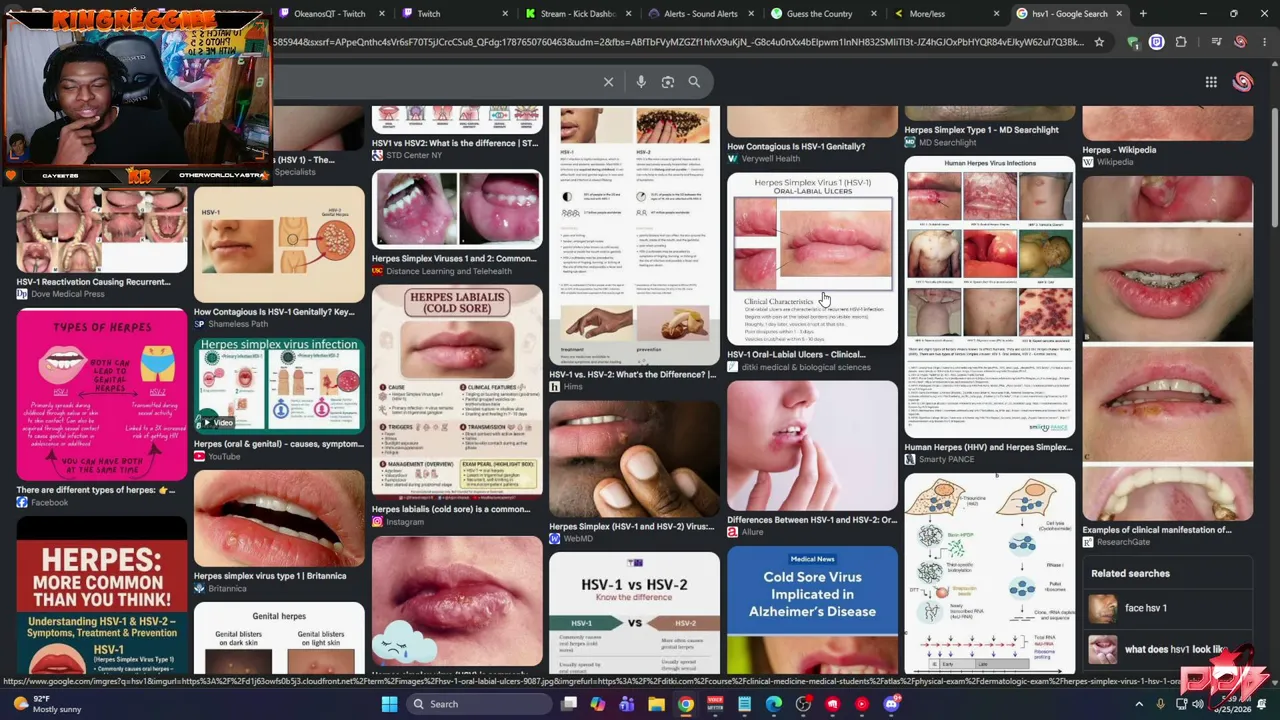Open the Chrome extensions puzzle menu
Viewport: 1280px width, 720px height.
coord(1181,42)
